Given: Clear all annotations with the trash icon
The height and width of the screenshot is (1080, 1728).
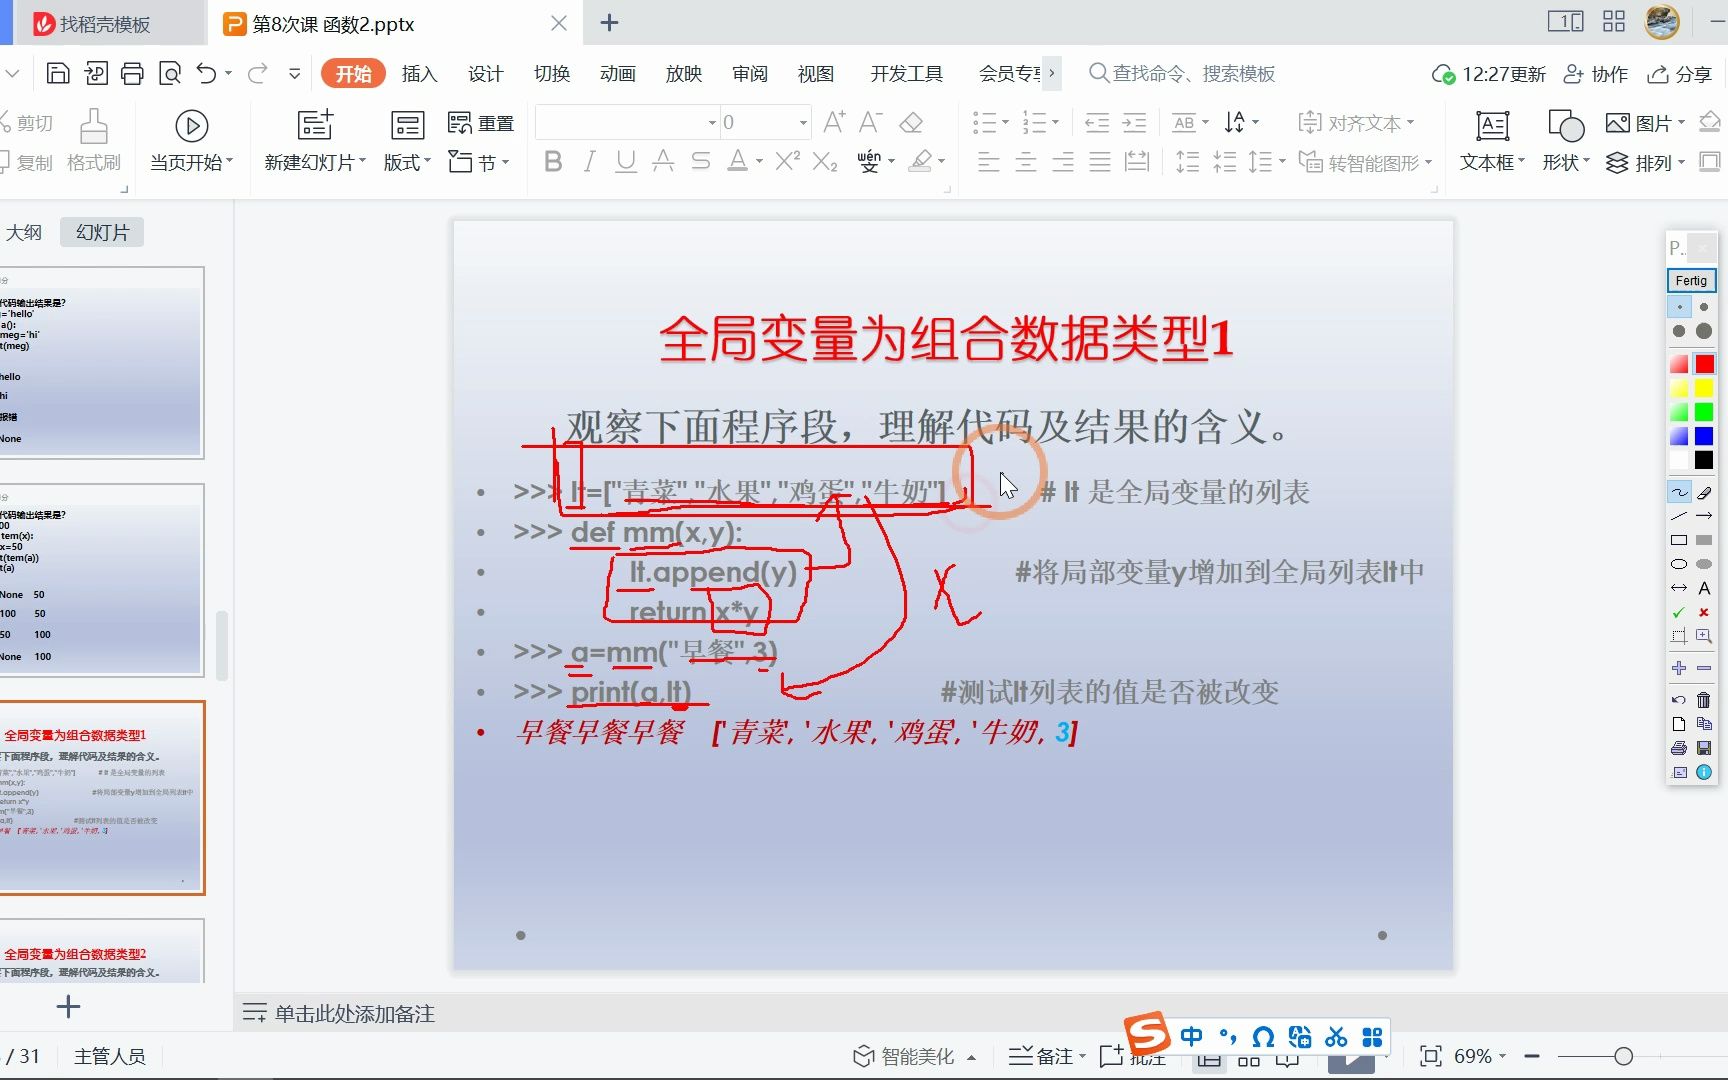Looking at the screenshot, I should point(1703,700).
